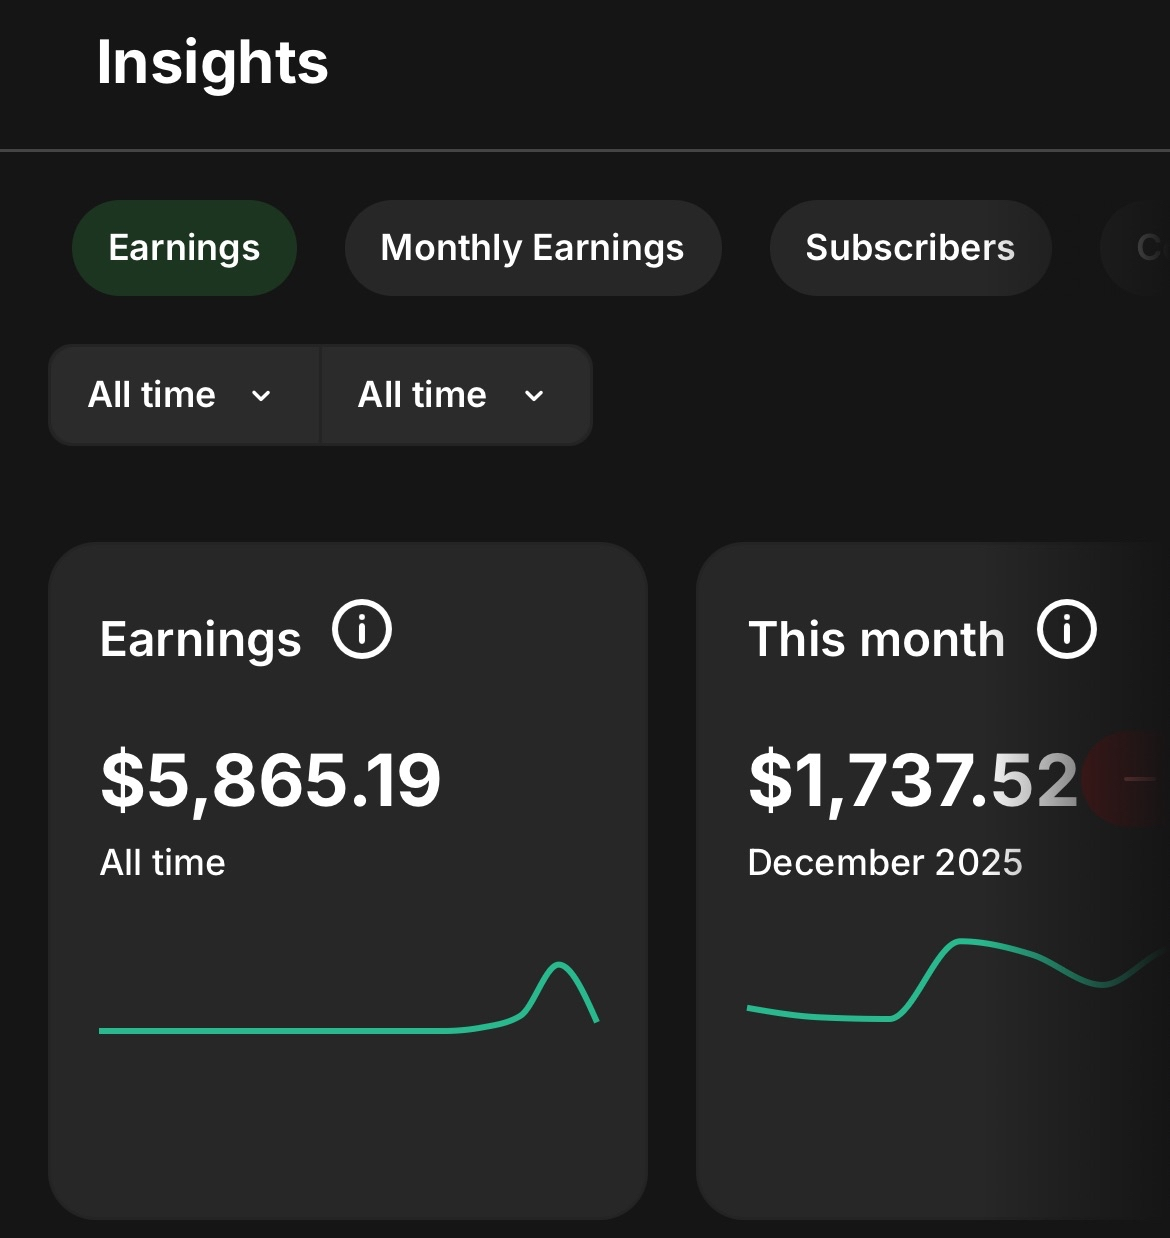Click the December 2025 label
This screenshot has width=1170, height=1238.
885,862
